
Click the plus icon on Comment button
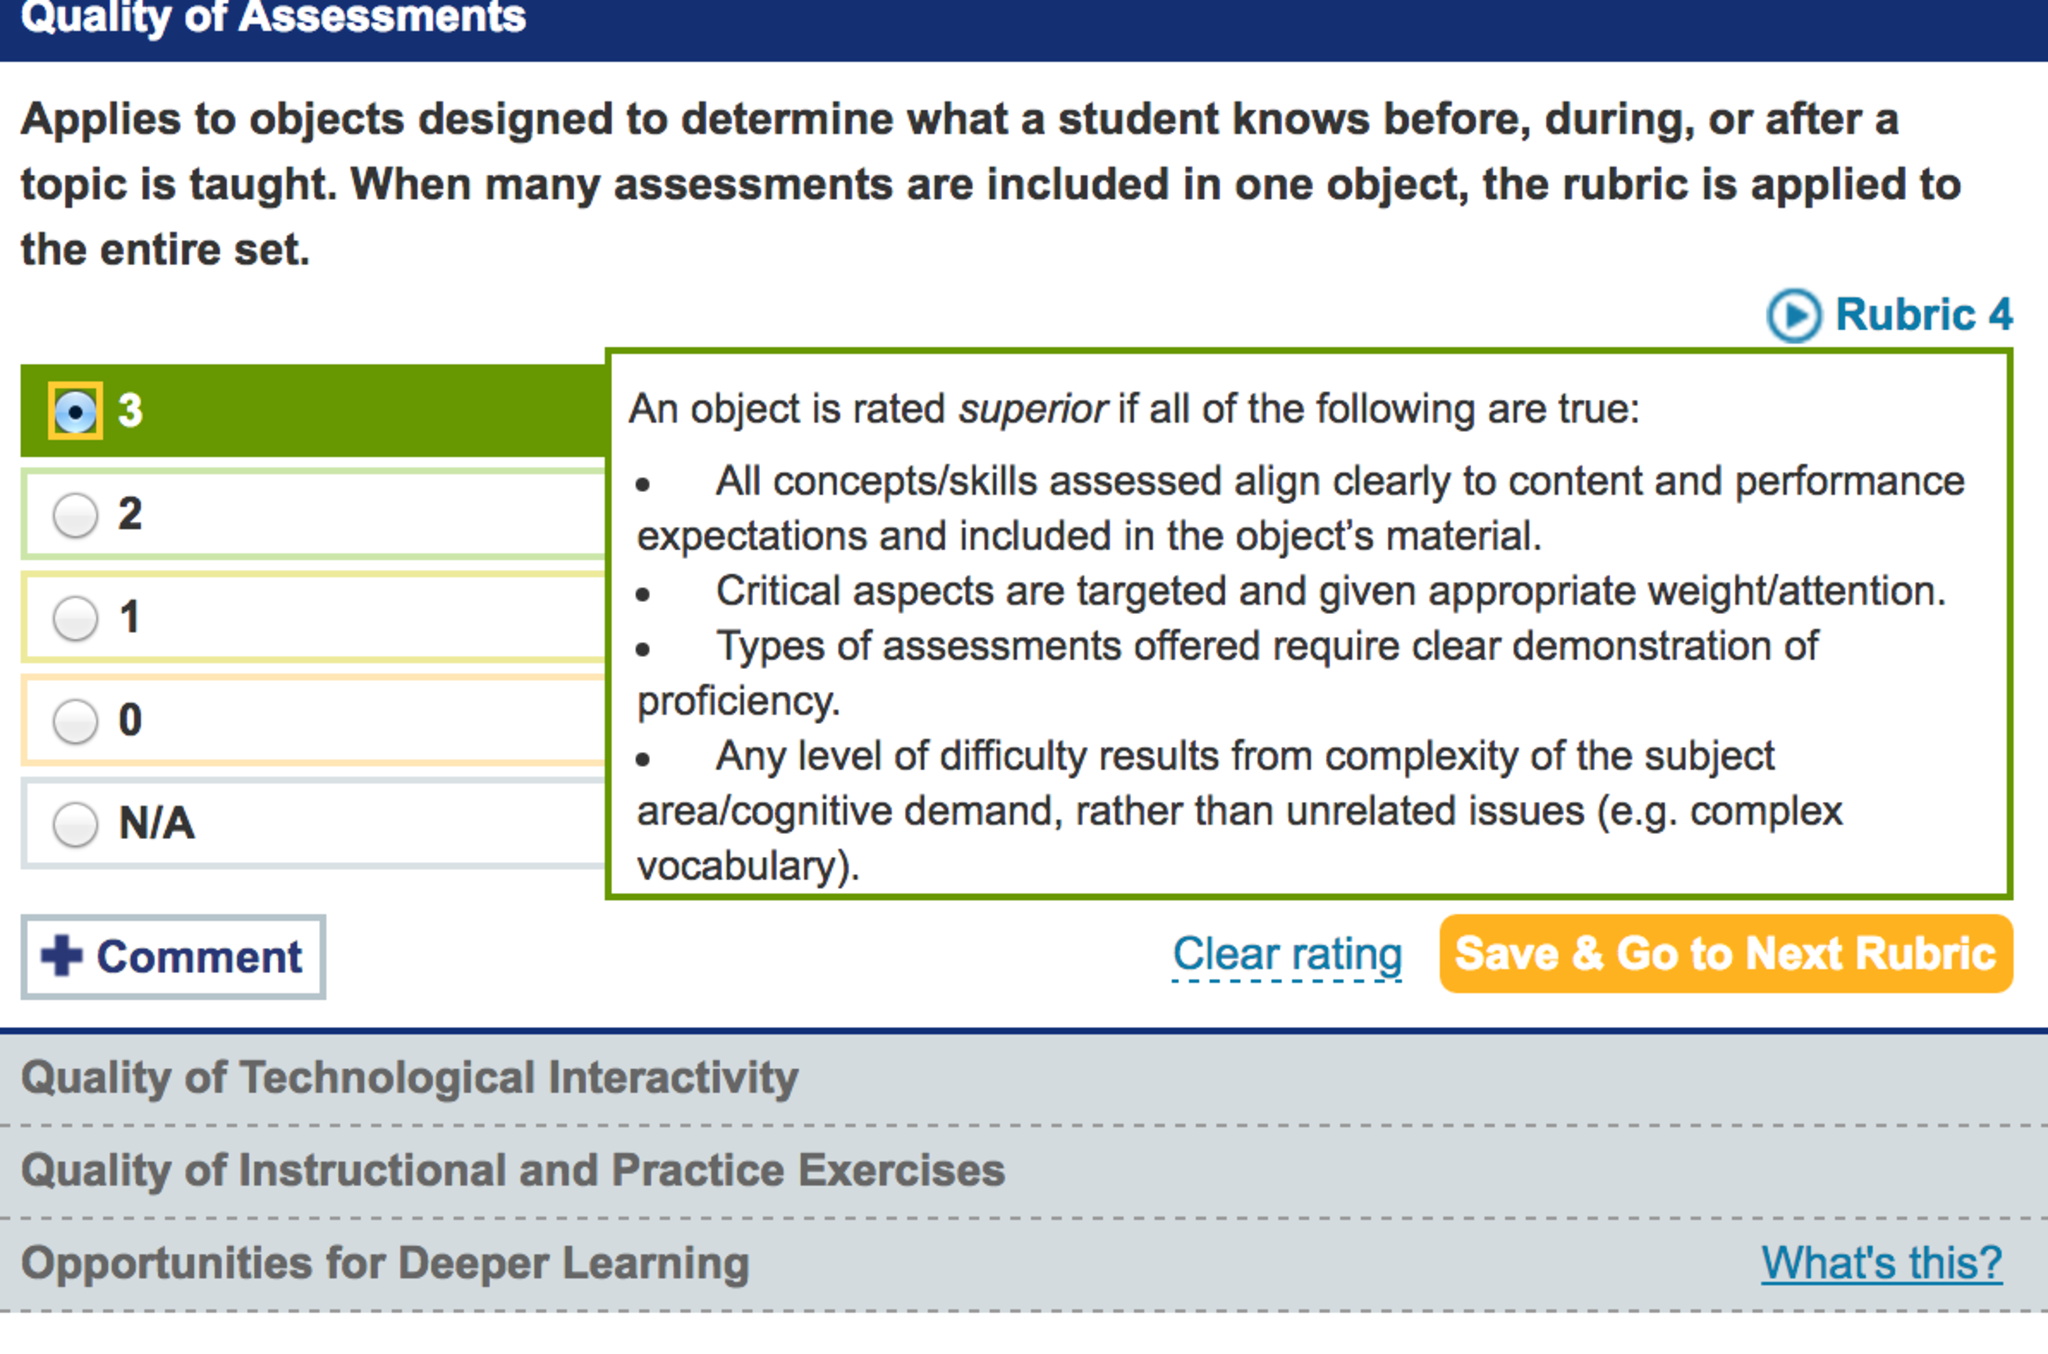(62, 956)
